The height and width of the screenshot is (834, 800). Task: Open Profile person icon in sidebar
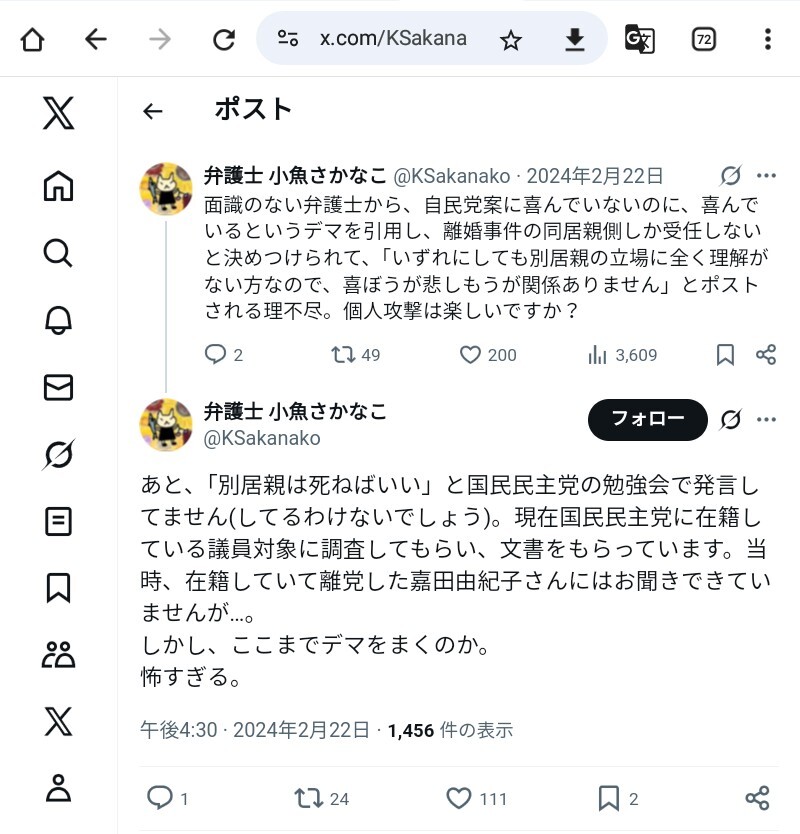point(59,788)
